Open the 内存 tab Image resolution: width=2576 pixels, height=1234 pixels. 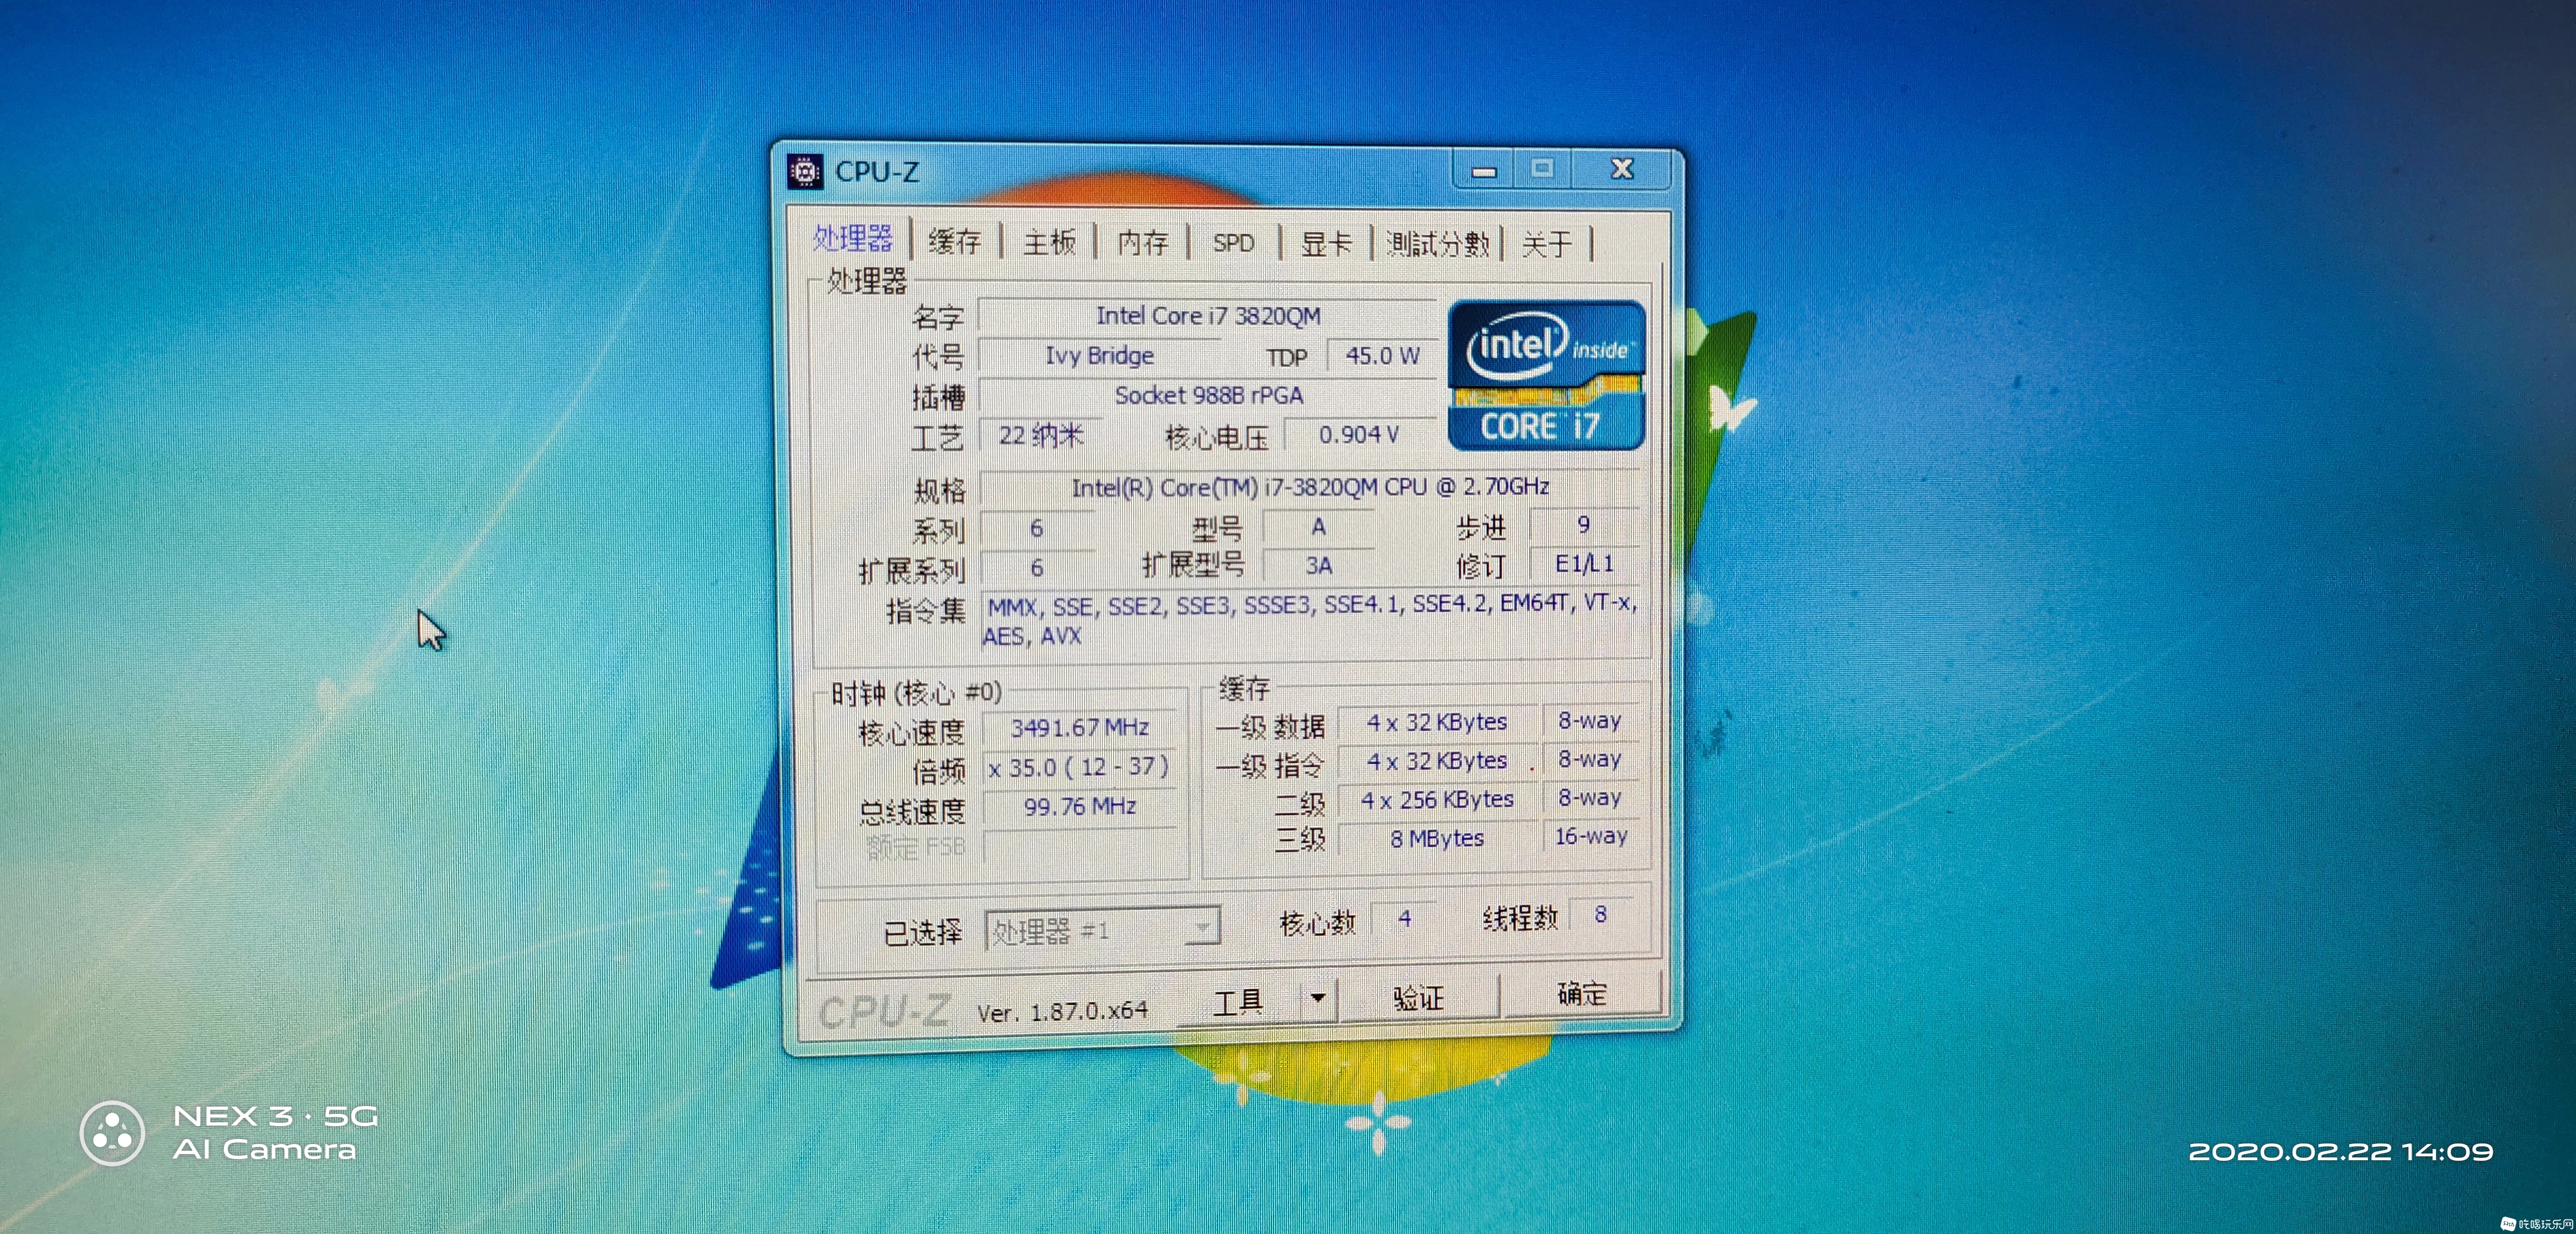[x=1143, y=242]
